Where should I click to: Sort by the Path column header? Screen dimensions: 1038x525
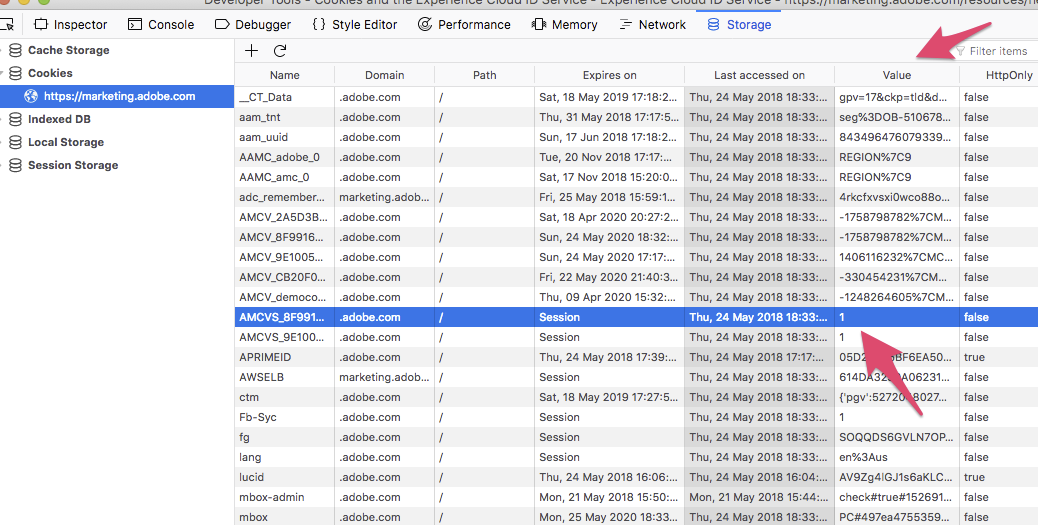(485, 75)
